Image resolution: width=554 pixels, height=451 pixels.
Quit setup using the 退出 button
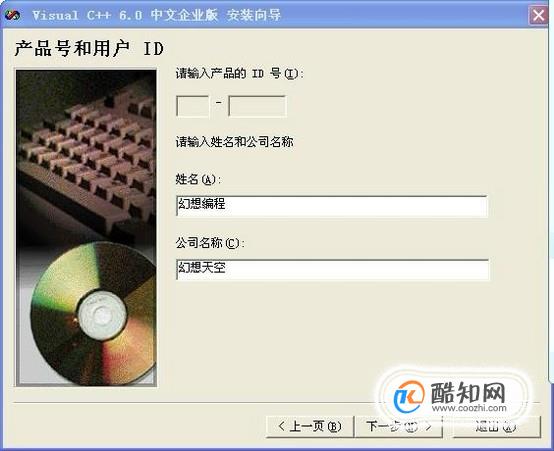coord(496,427)
